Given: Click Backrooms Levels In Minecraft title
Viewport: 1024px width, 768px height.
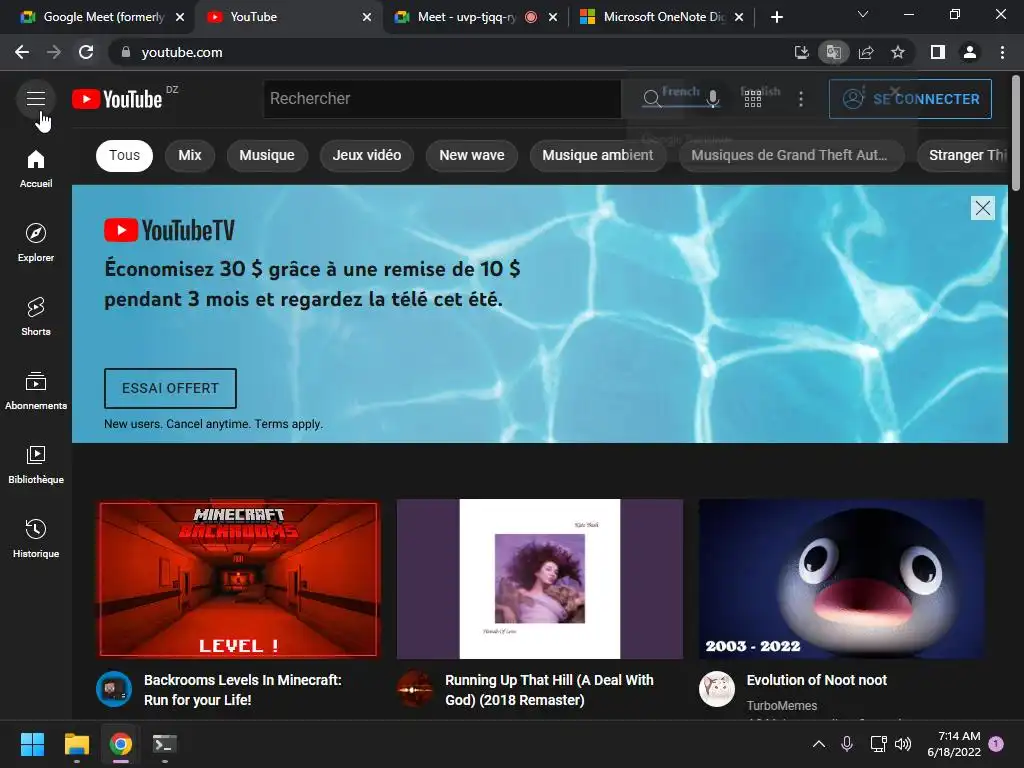Looking at the screenshot, I should click(242, 690).
